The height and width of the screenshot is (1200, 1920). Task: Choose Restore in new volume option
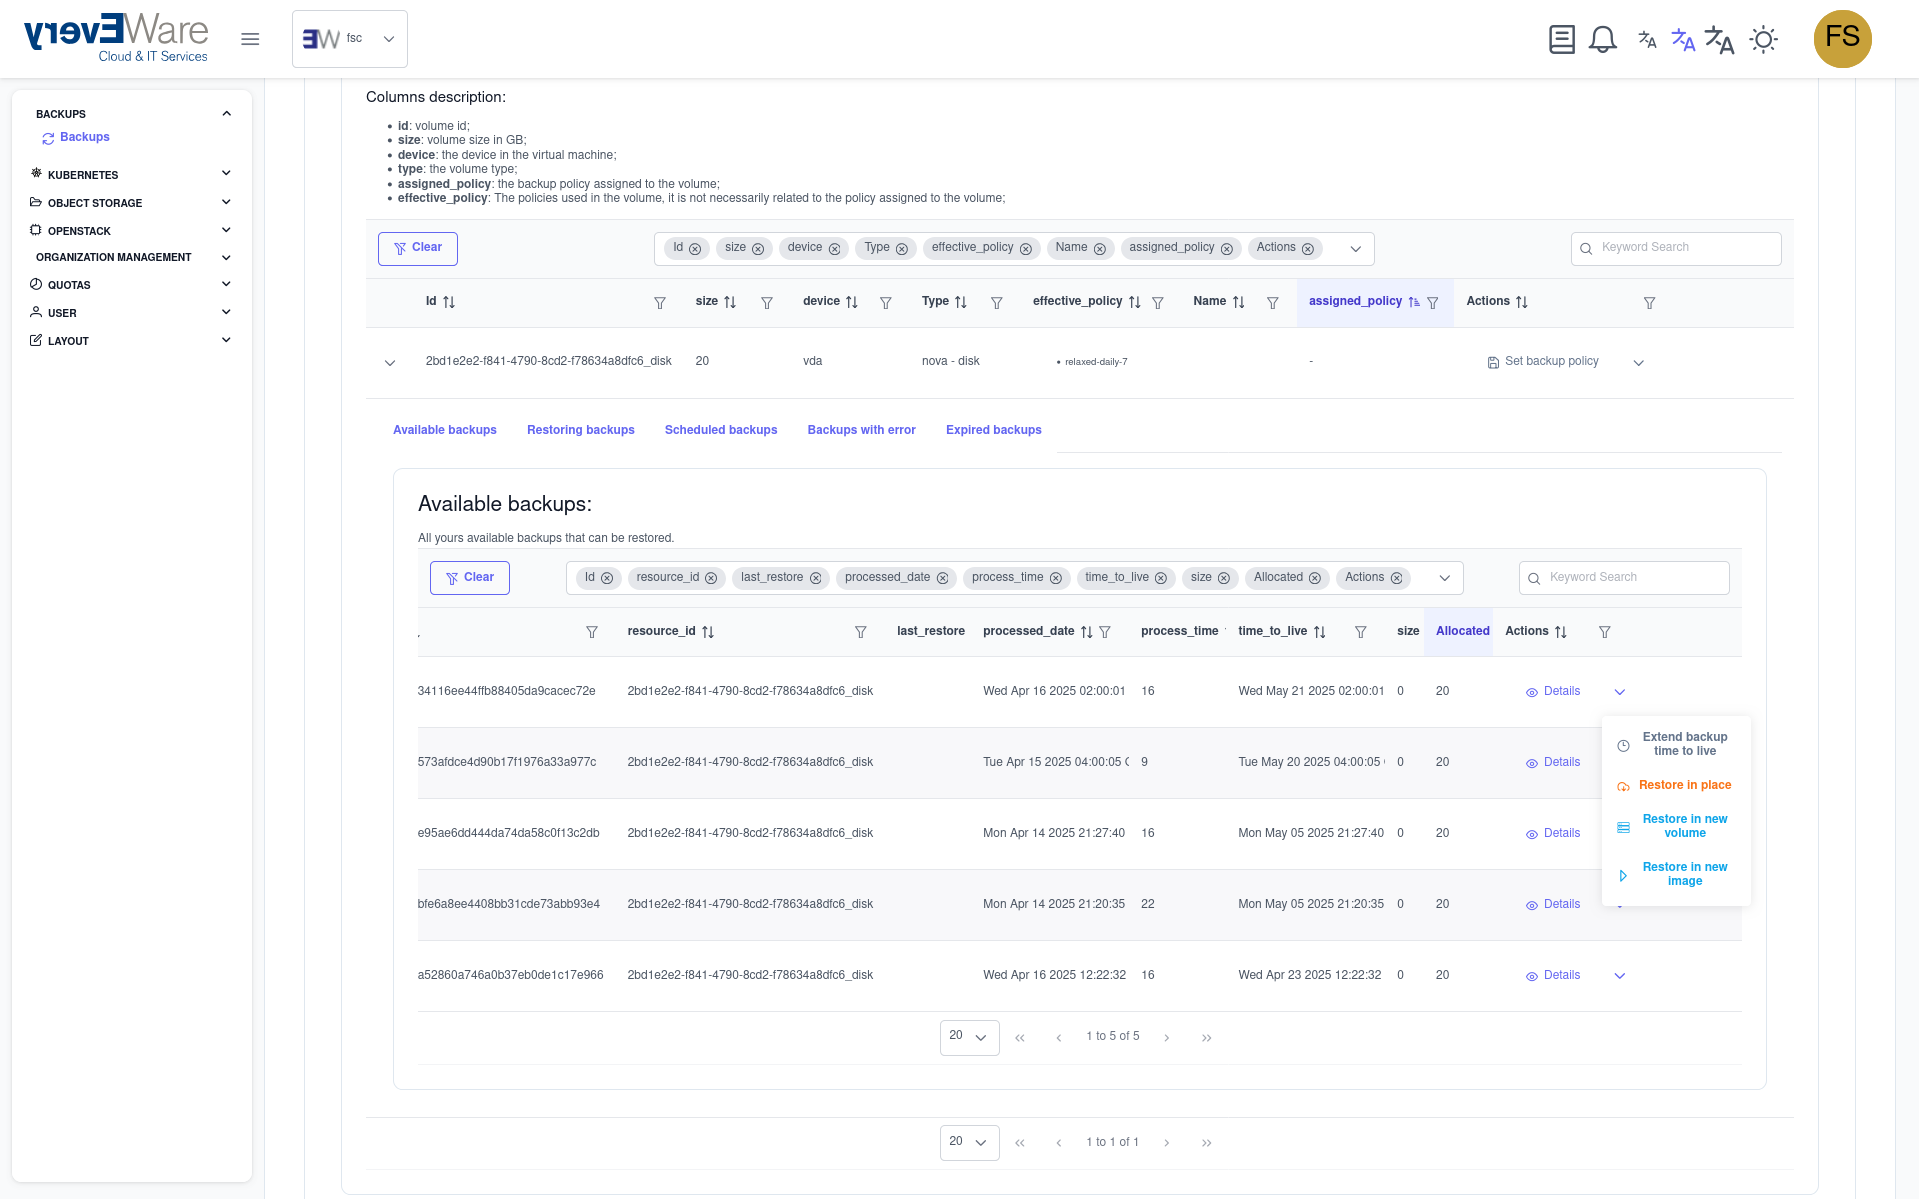pyautogui.click(x=1684, y=826)
